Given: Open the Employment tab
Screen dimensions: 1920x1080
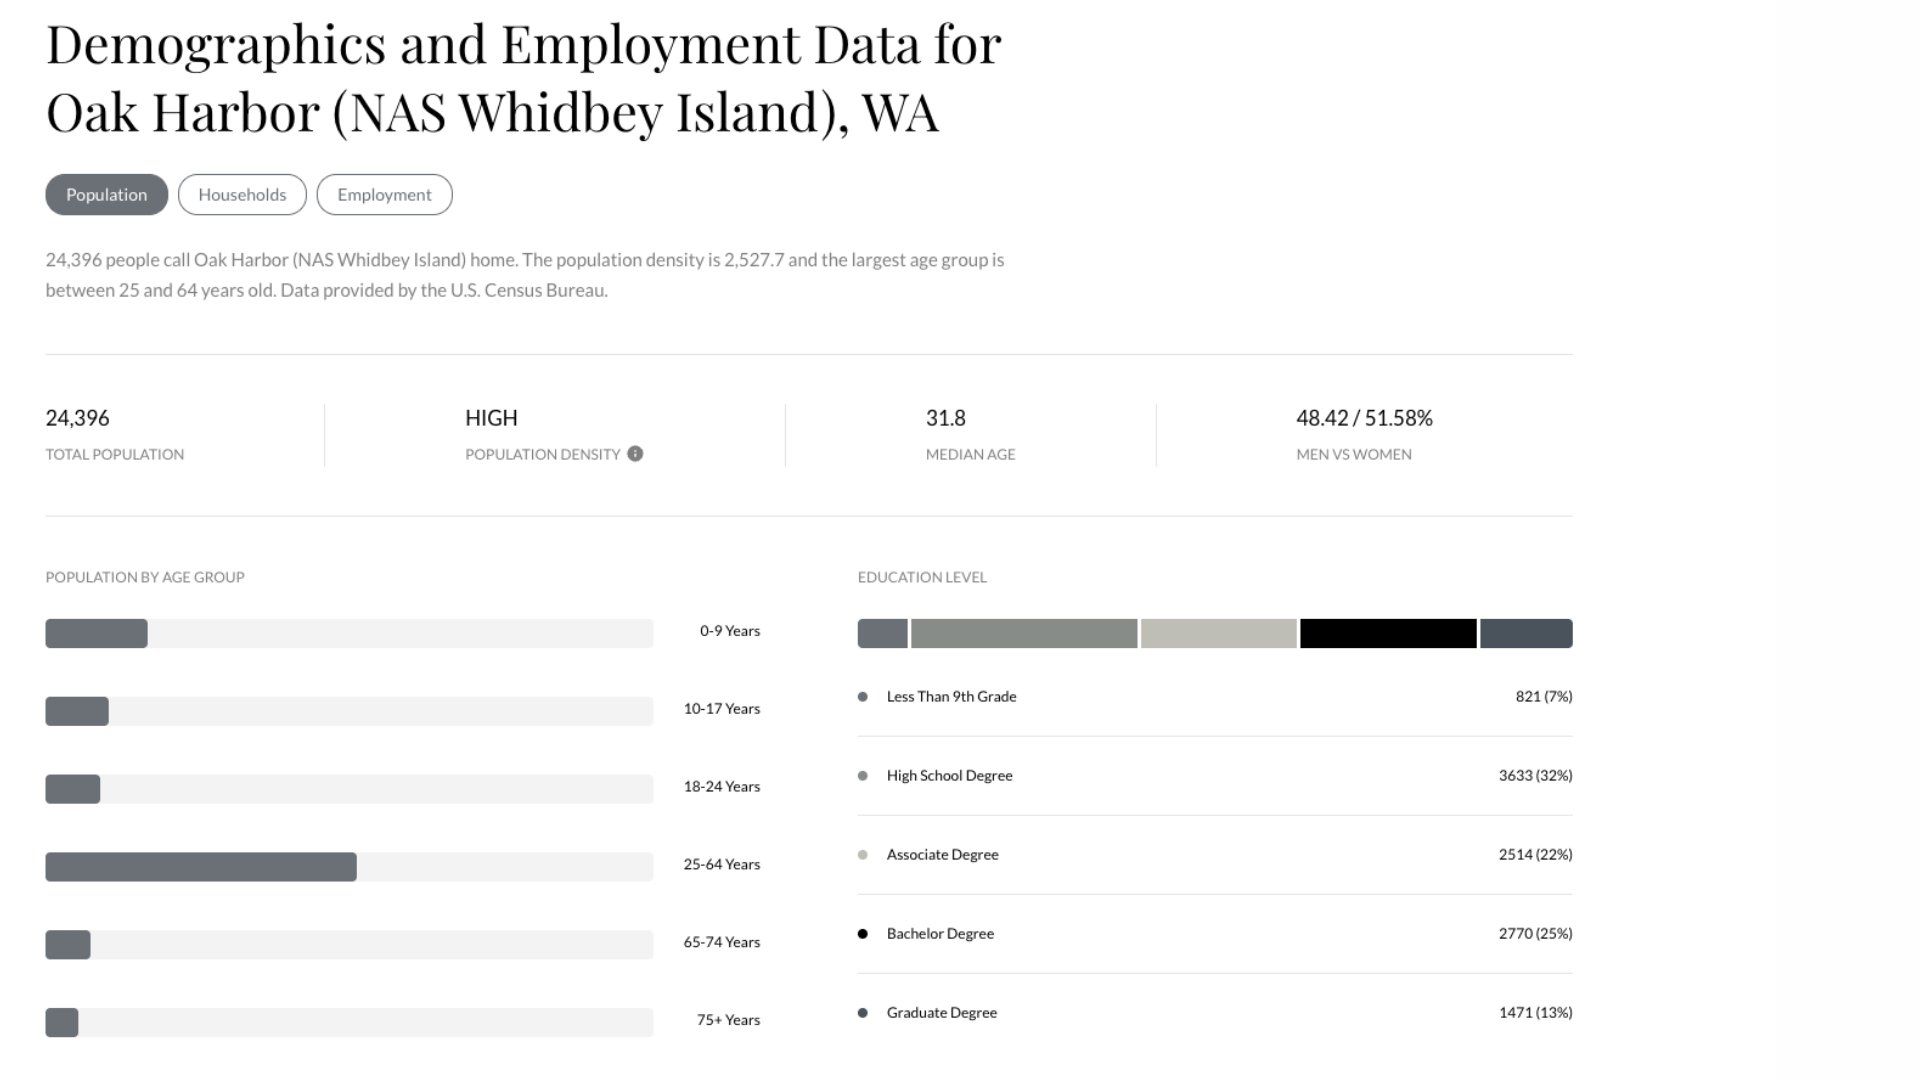Looking at the screenshot, I should pyautogui.click(x=384, y=195).
